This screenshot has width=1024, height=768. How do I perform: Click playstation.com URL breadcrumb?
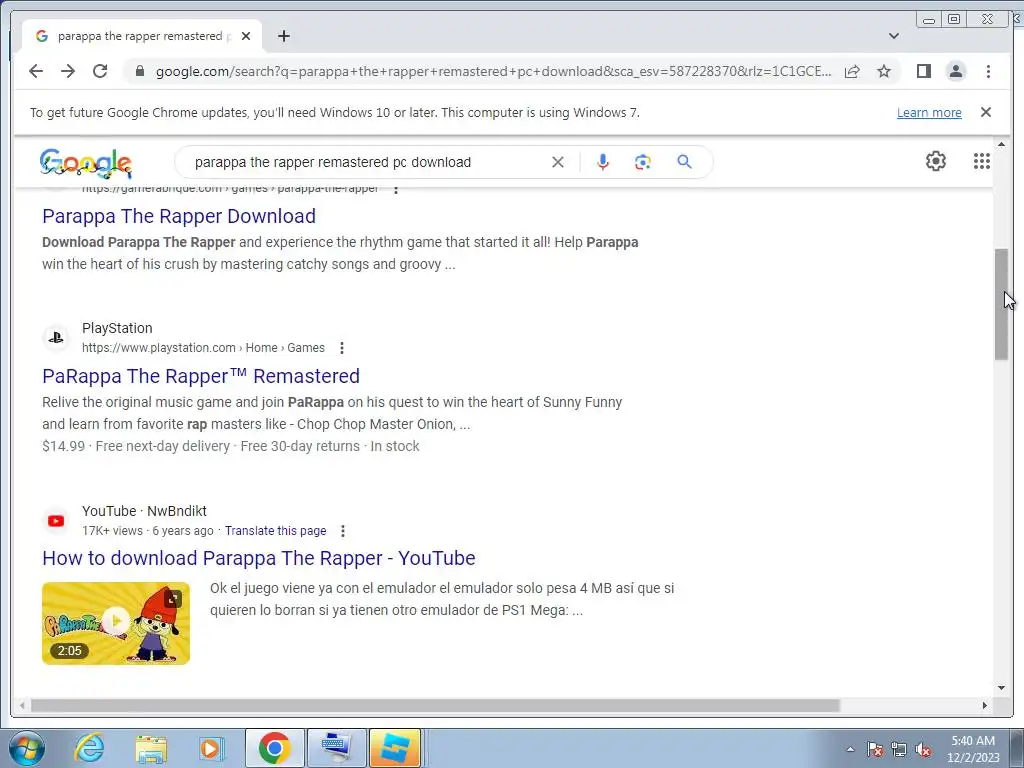click(203, 348)
